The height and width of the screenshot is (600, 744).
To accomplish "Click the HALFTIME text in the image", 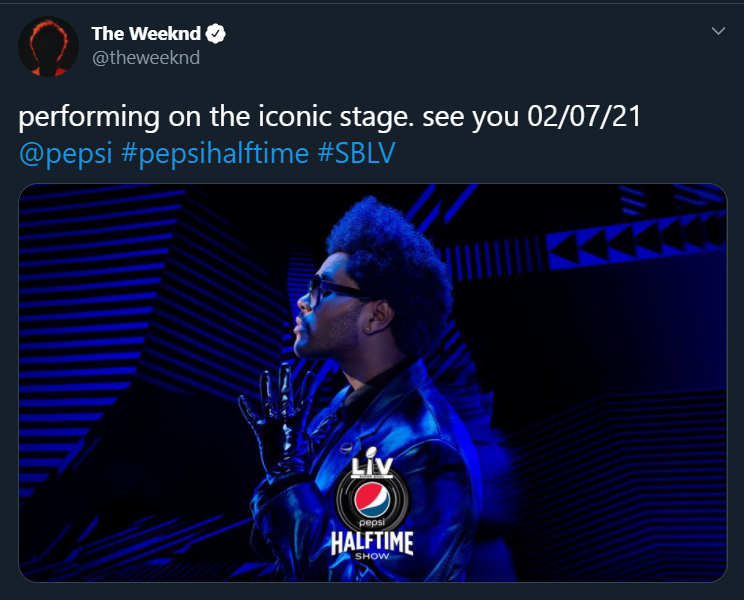I will coord(372,543).
